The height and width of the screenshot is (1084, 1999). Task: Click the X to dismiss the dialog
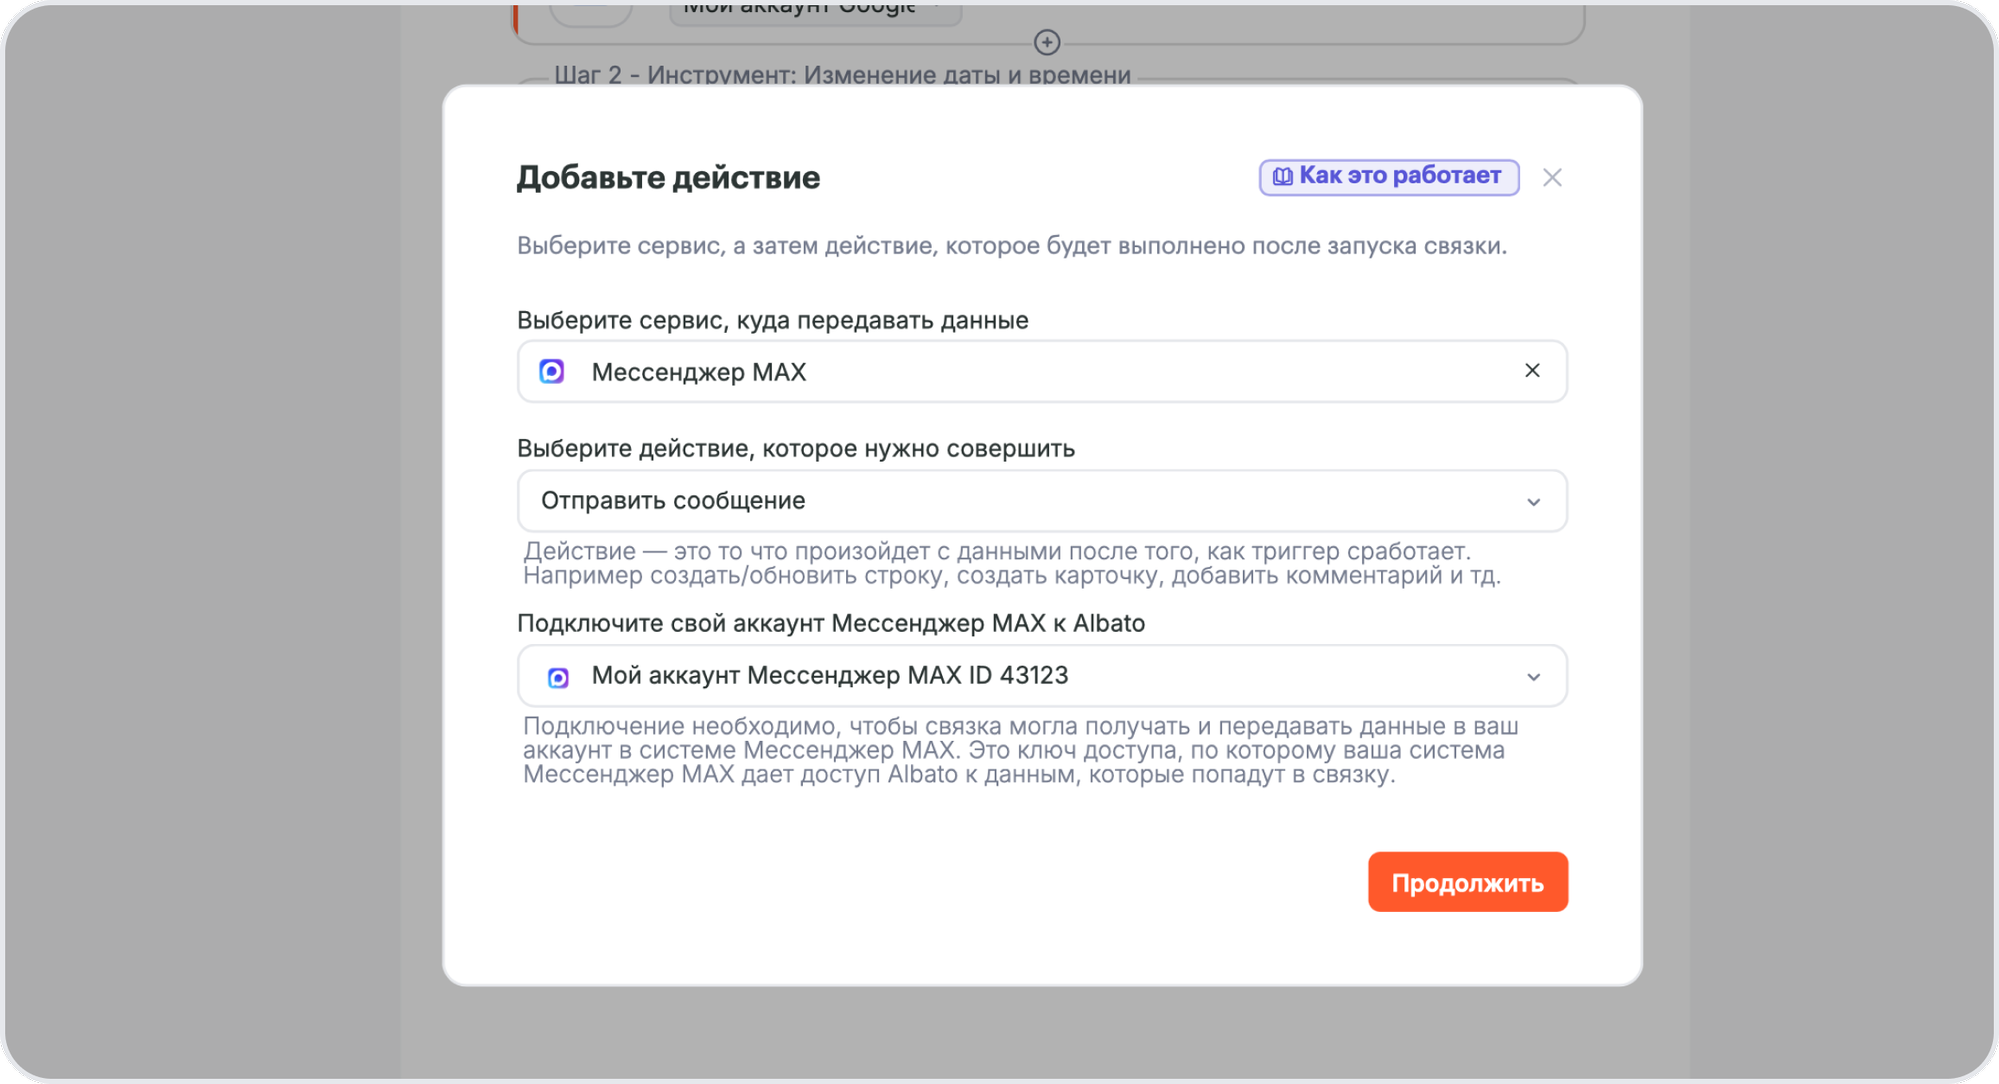pyautogui.click(x=1553, y=177)
